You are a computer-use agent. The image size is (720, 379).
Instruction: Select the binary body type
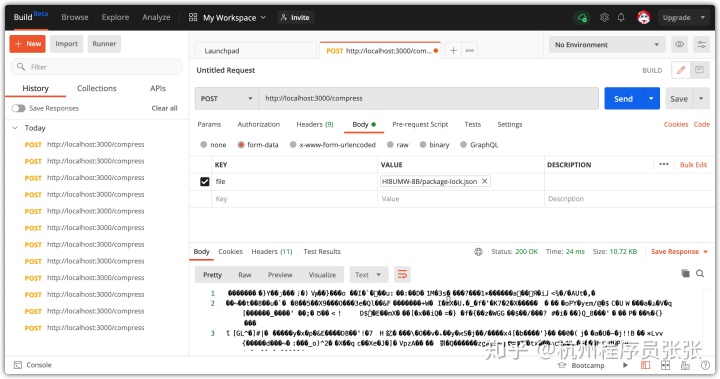(423, 145)
